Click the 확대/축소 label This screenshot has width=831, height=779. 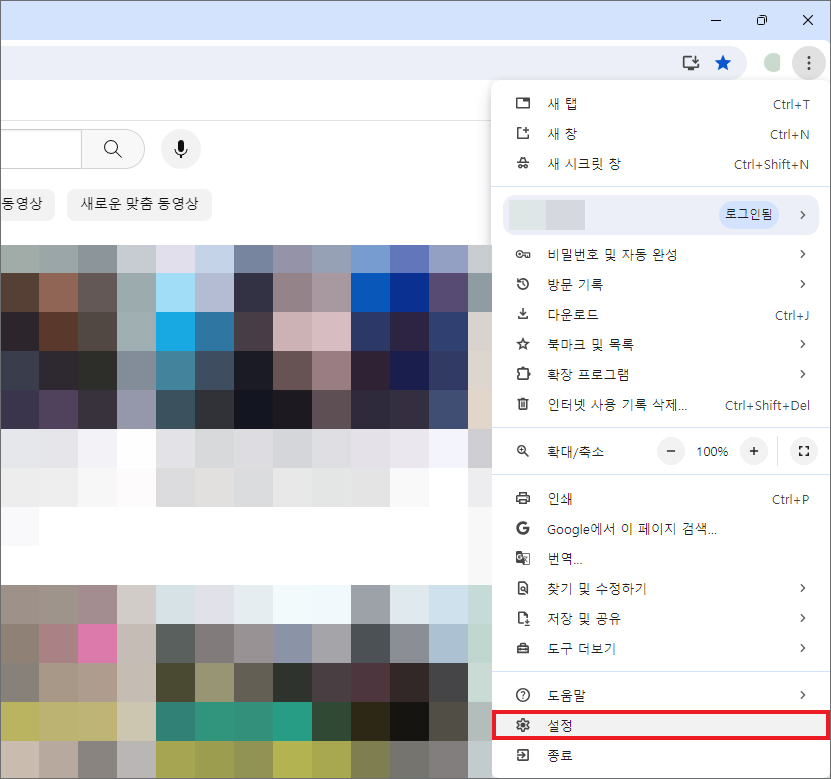click(x=575, y=452)
